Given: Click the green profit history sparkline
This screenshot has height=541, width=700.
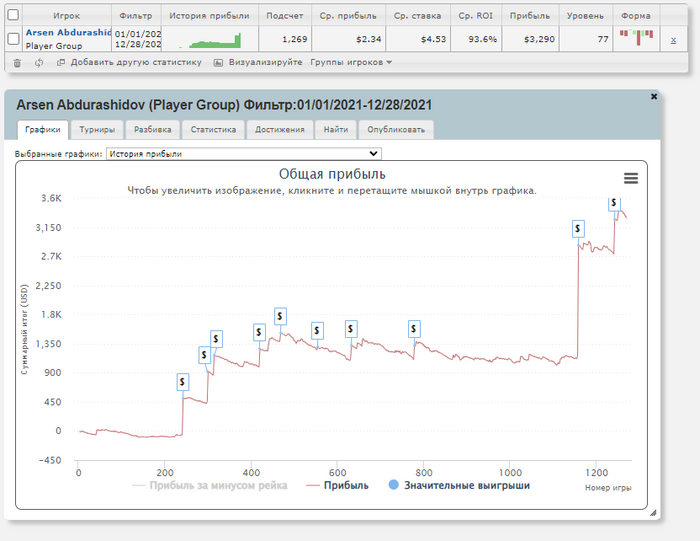Looking at the screenshot, I should (x=210, y=40).
